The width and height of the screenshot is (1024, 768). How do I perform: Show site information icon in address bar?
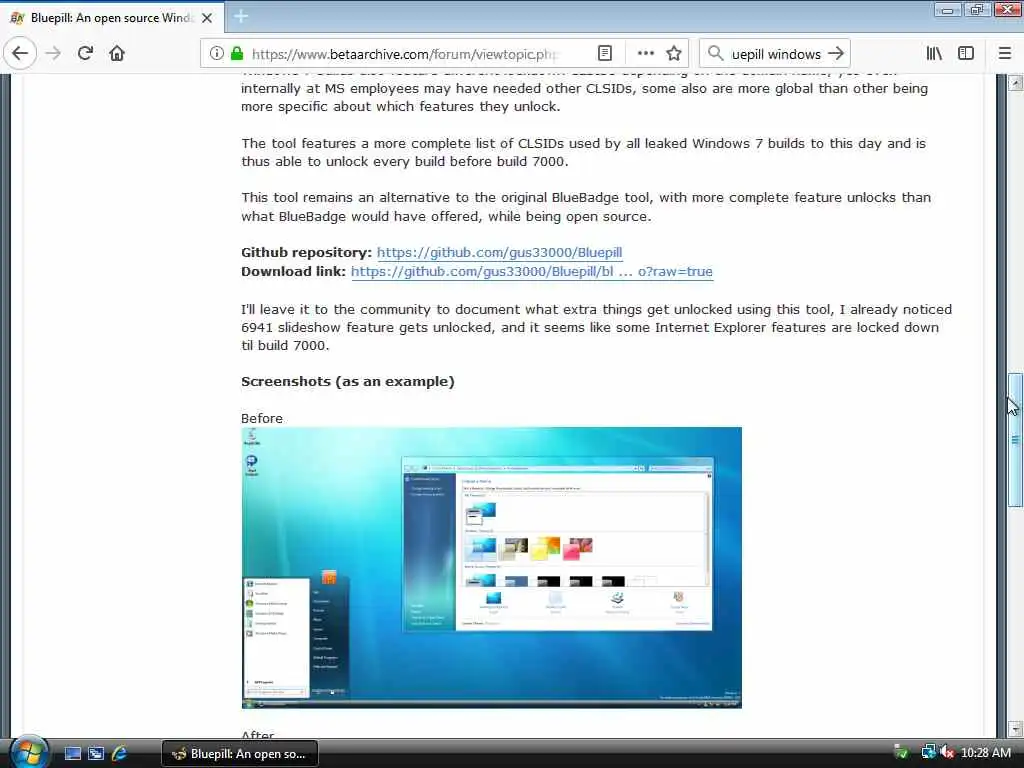click(217, 54)
